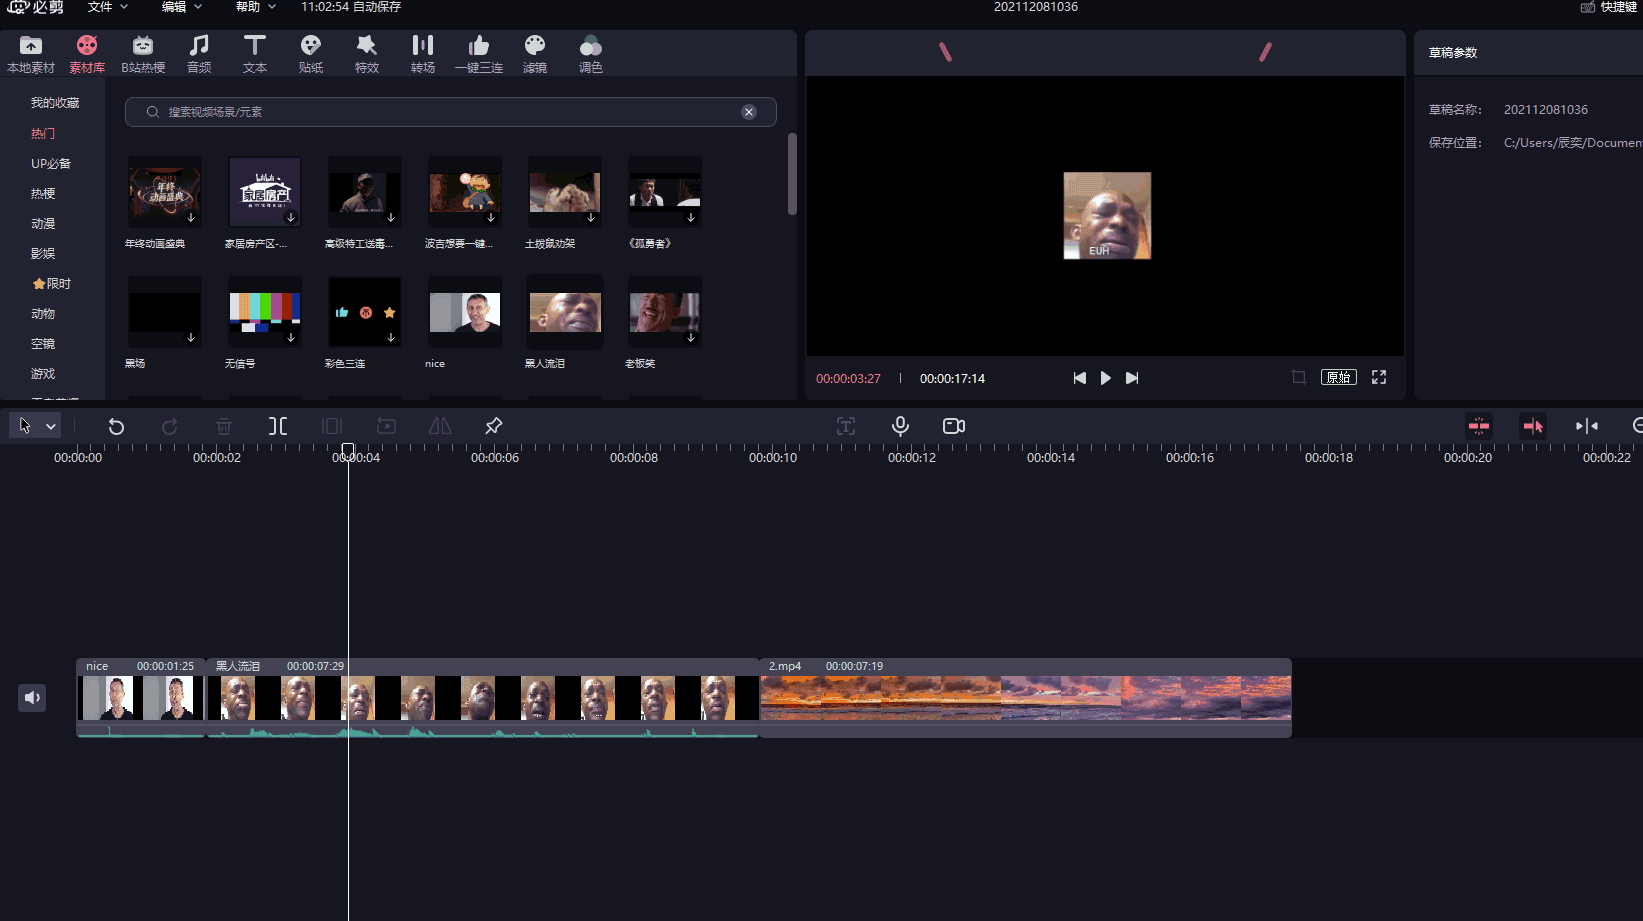This screenshot has width=1643, height=921.
Task: Click the undo arrow in timeline toolbar
Action: coord(116,426)
